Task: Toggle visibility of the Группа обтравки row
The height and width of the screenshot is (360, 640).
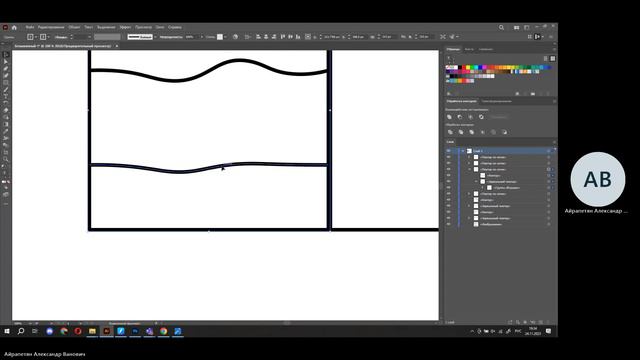Action: pyautogui.click(x=448, y=188)
